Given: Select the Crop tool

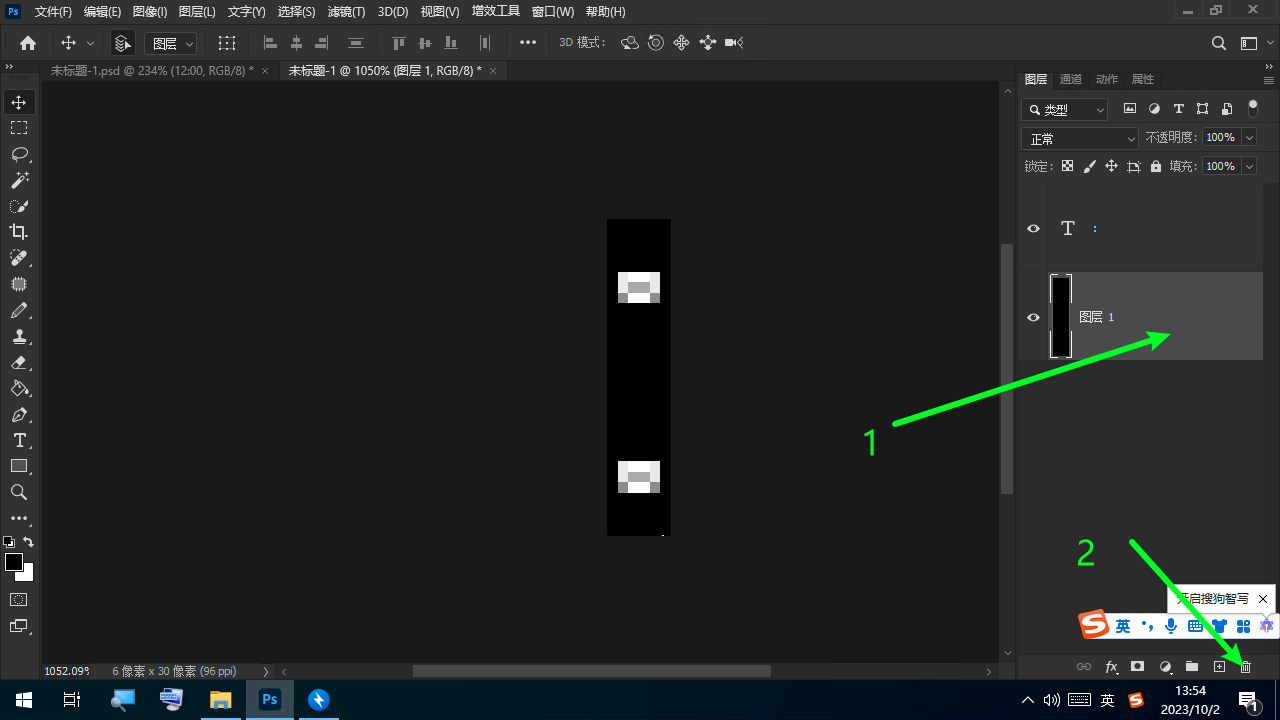Looking at the screenshot, I should [x=19, y=232].
